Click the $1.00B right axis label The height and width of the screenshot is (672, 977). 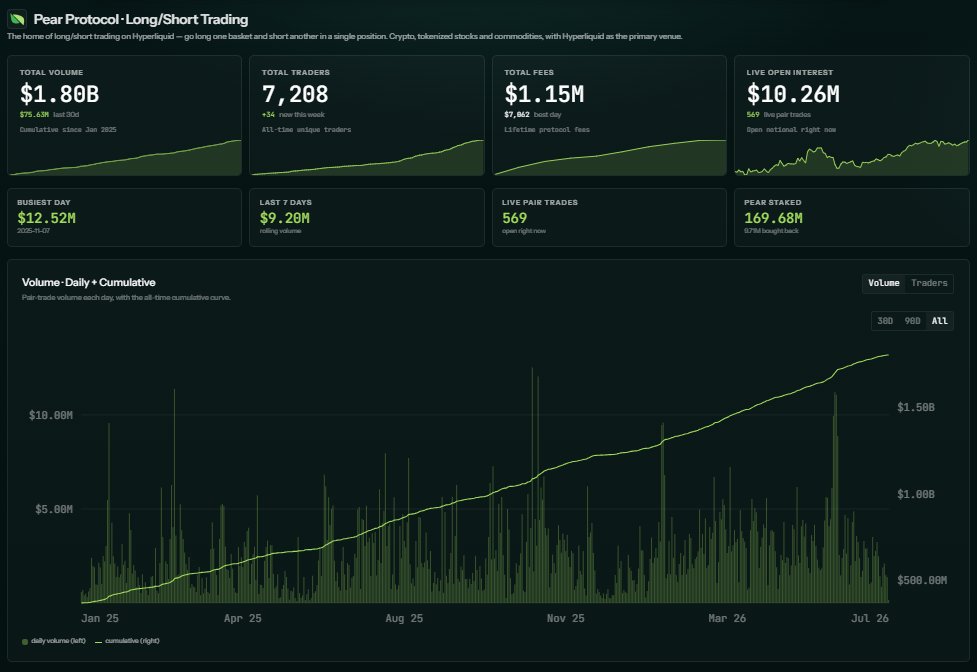point(915,495)
